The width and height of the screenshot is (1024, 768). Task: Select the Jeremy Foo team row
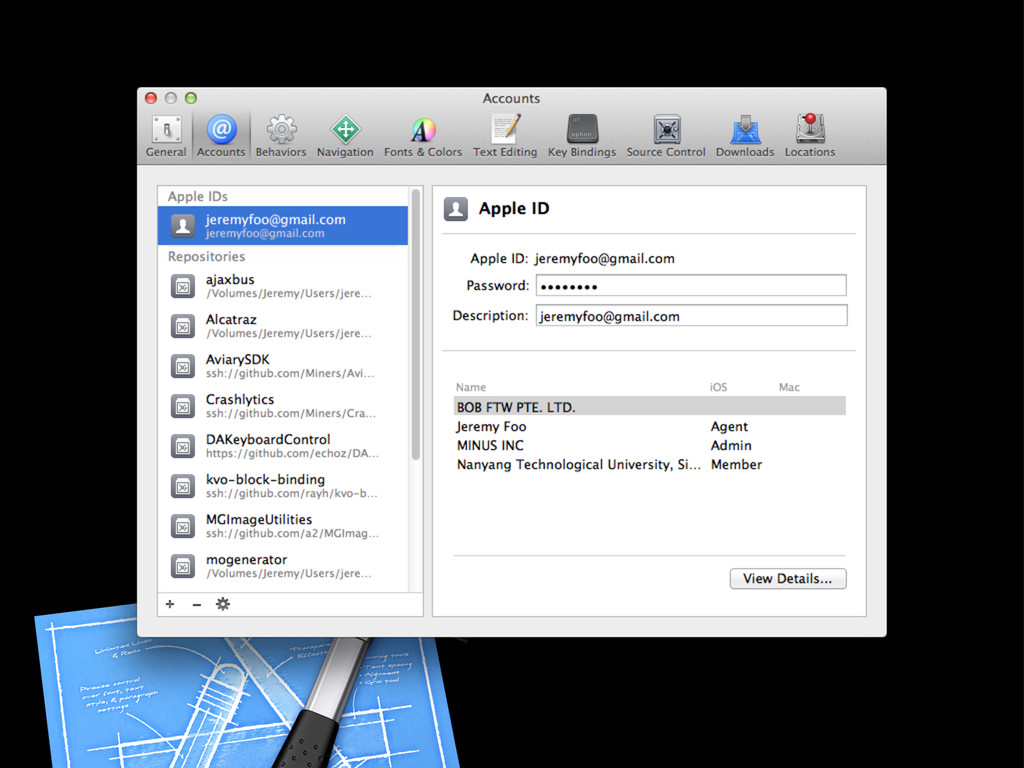point(649,426)
